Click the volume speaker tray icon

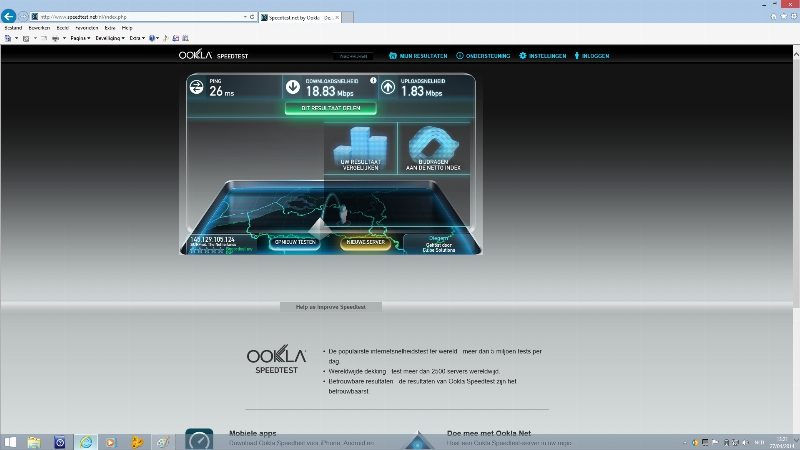click(746, 442)
